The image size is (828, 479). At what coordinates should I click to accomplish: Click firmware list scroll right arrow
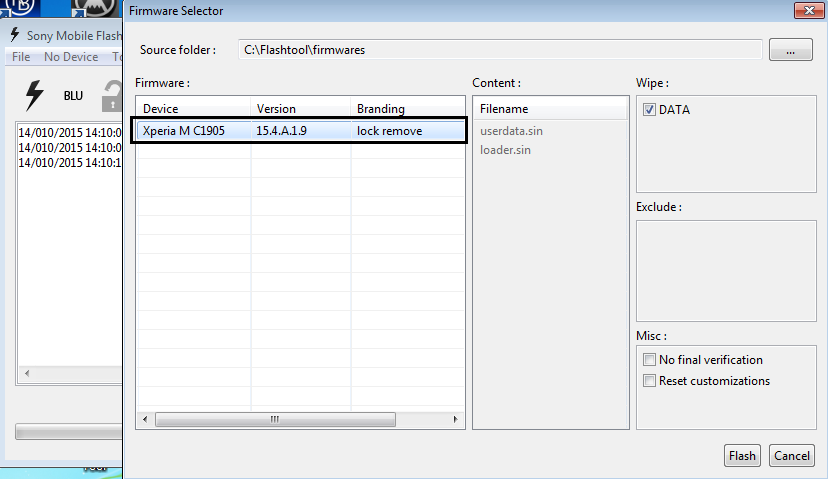455,419
